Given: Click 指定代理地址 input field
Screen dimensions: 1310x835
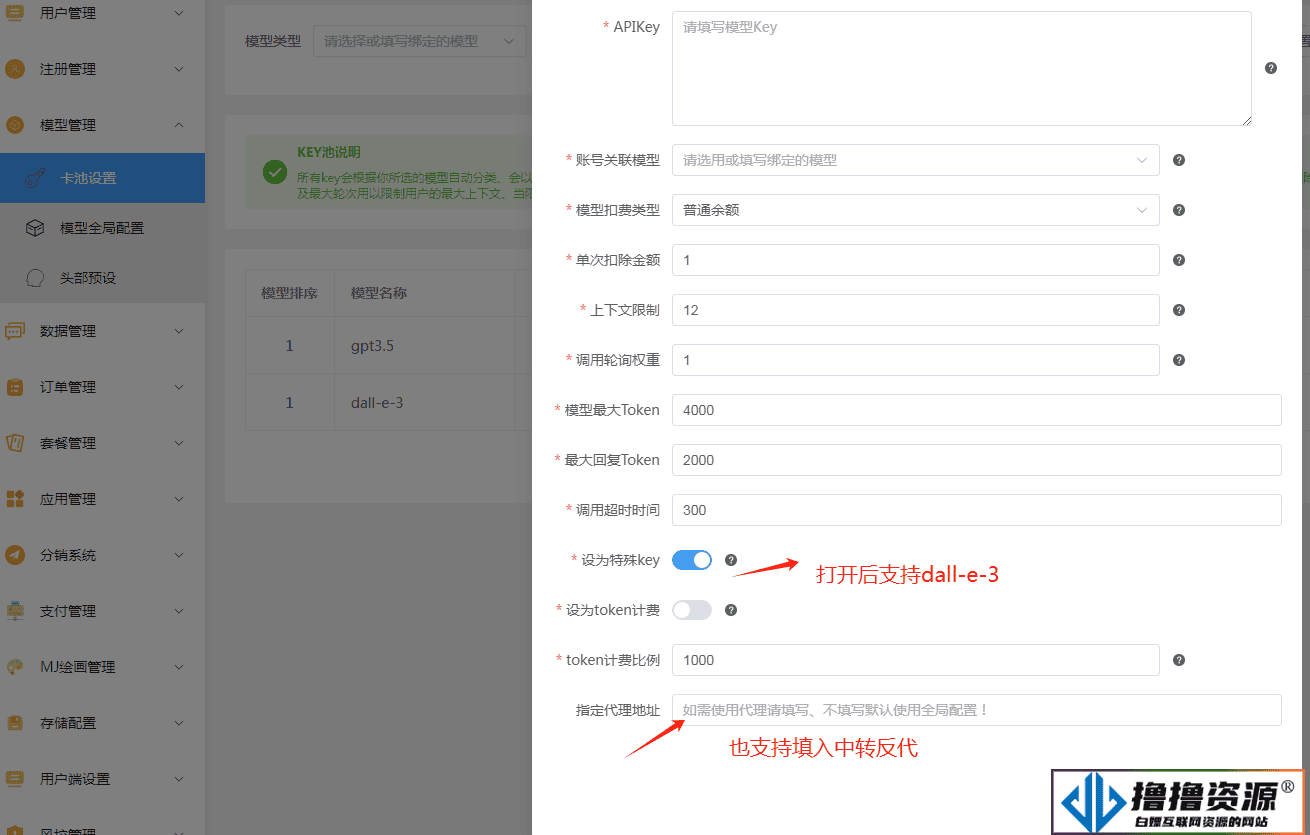Looking at the screenshot, I should 977,710.
